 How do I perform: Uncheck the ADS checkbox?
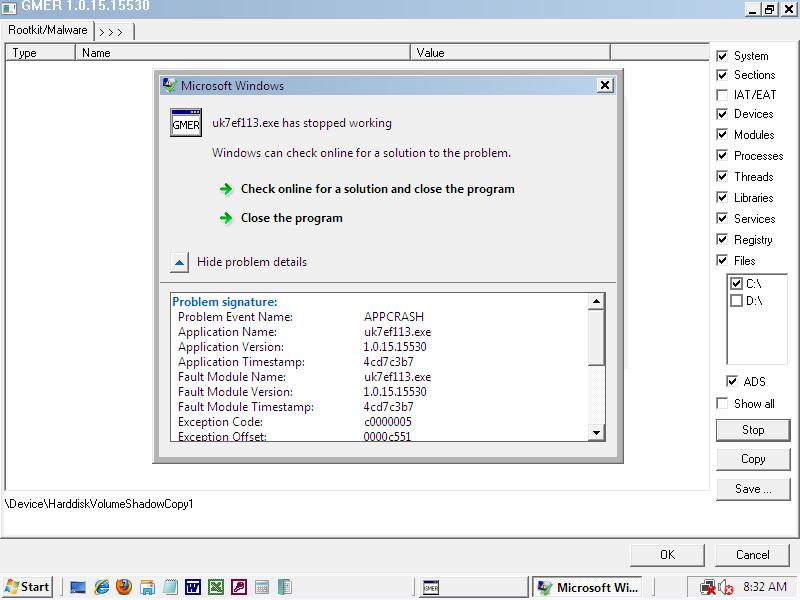pos(732,381)
